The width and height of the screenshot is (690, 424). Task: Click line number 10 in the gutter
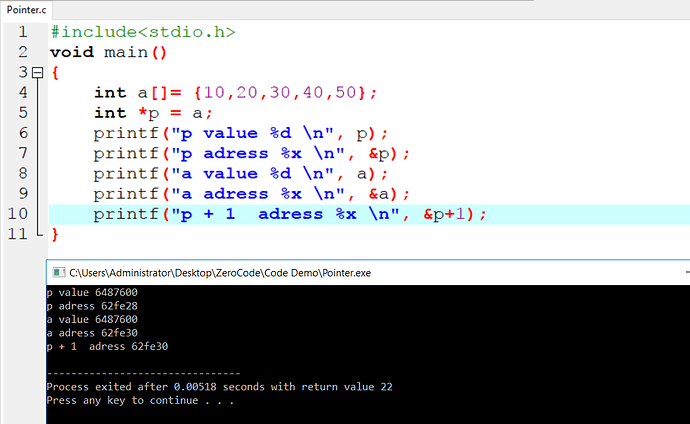[x=17, y=214]
